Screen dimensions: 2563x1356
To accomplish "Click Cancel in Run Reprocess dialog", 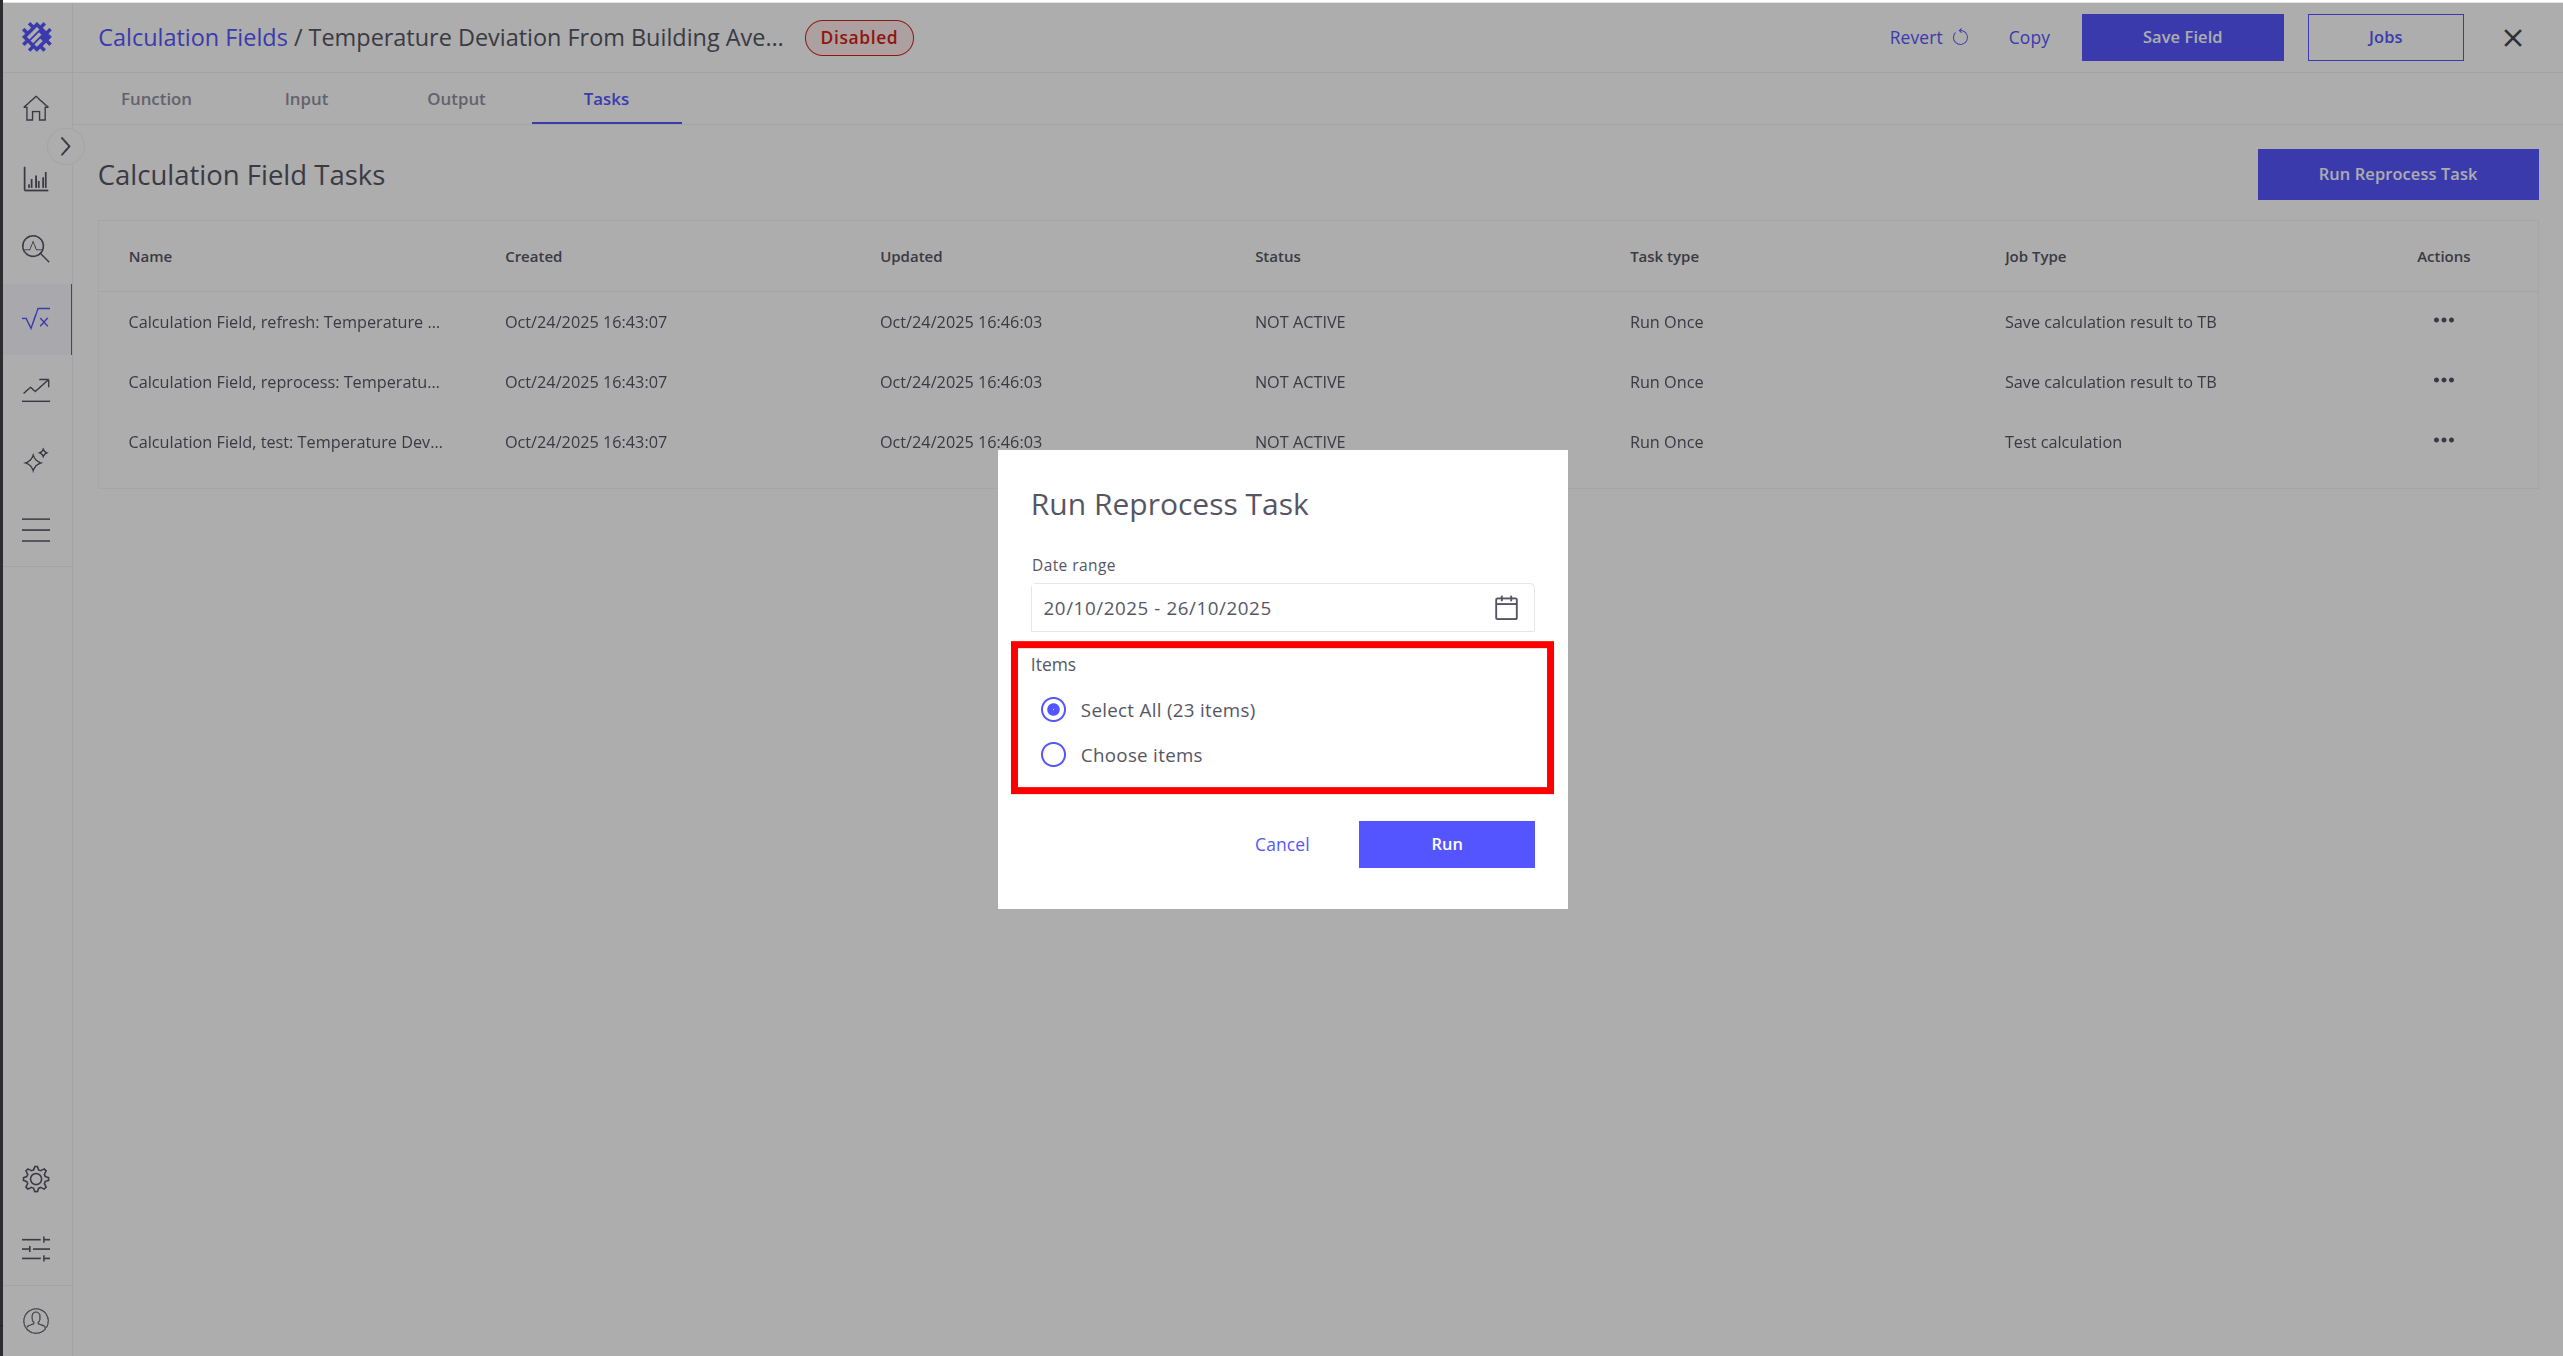I will [x=1281, y=844].
